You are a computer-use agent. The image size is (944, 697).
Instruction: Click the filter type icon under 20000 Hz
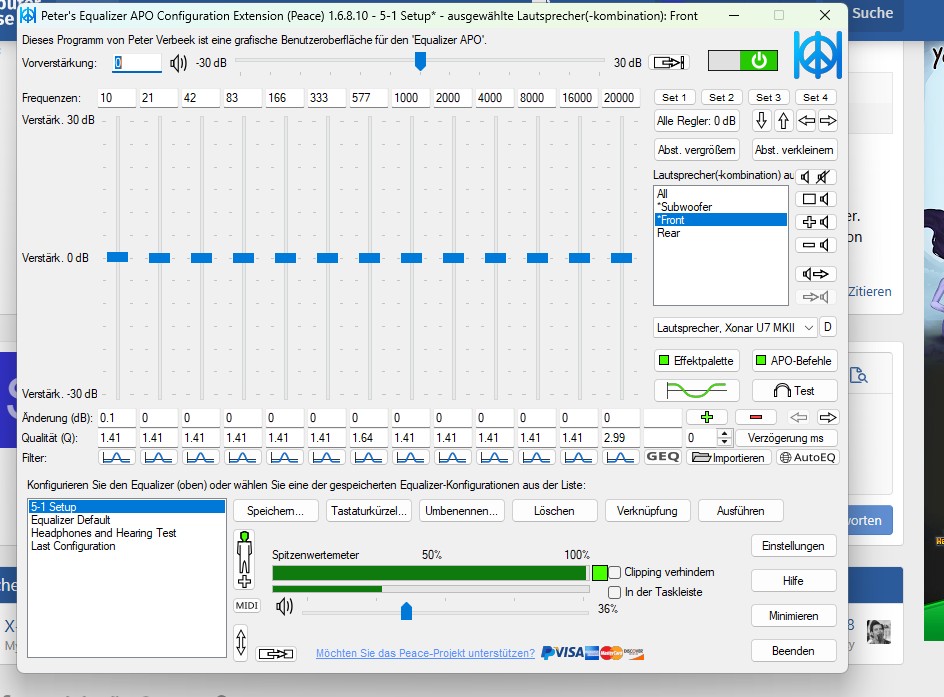click(620, 457)
